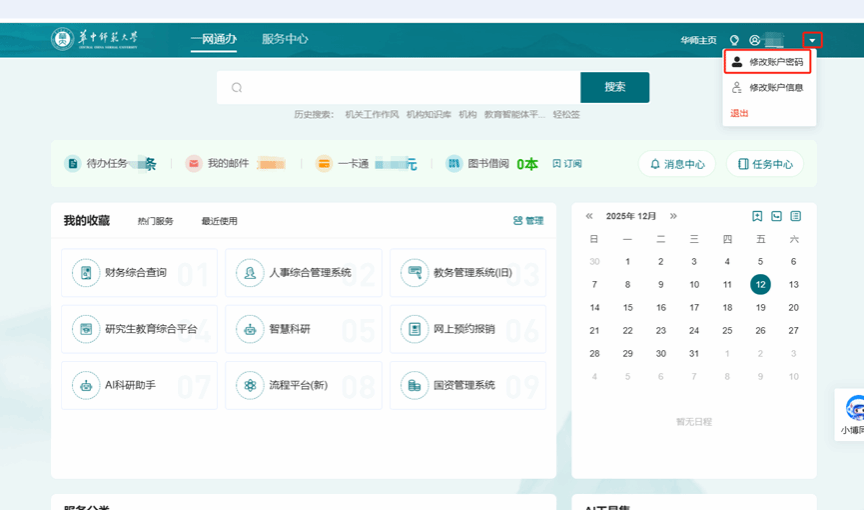The height and width of the screenshot is (510, 864).
Task: Click 退出 to log out
Action: [x=740, y=113]
